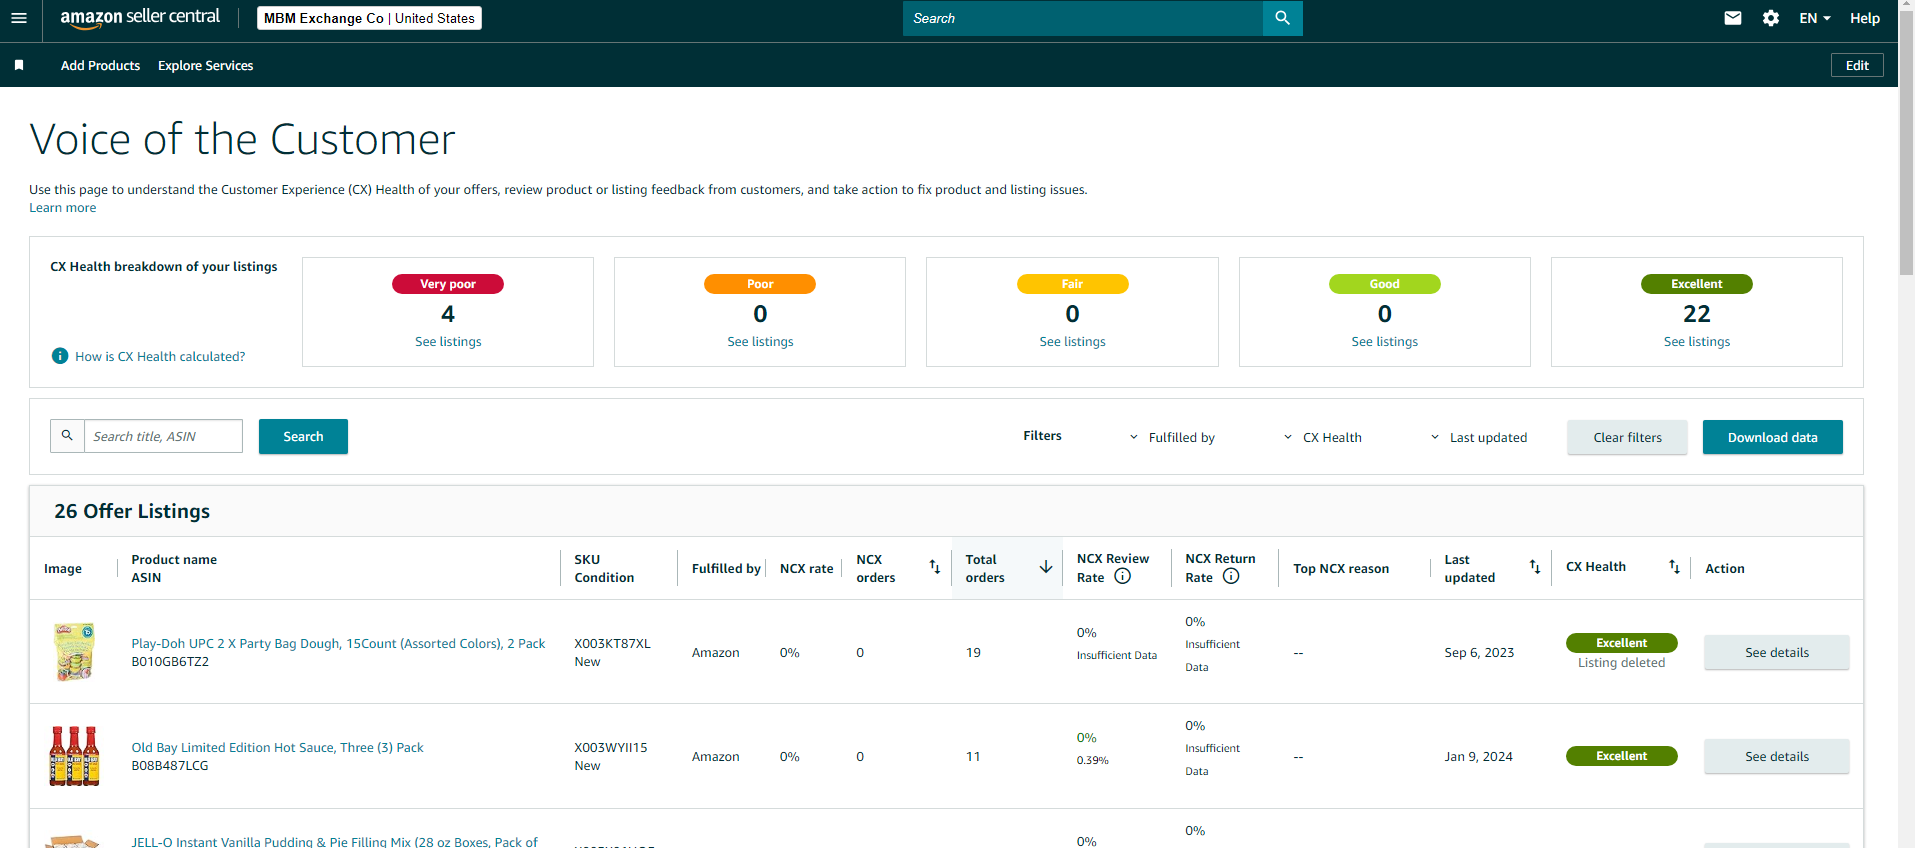This screenshot has width=1915, height=848.
Task: Open the messages envelope icon
Action: coord(1733,18)
